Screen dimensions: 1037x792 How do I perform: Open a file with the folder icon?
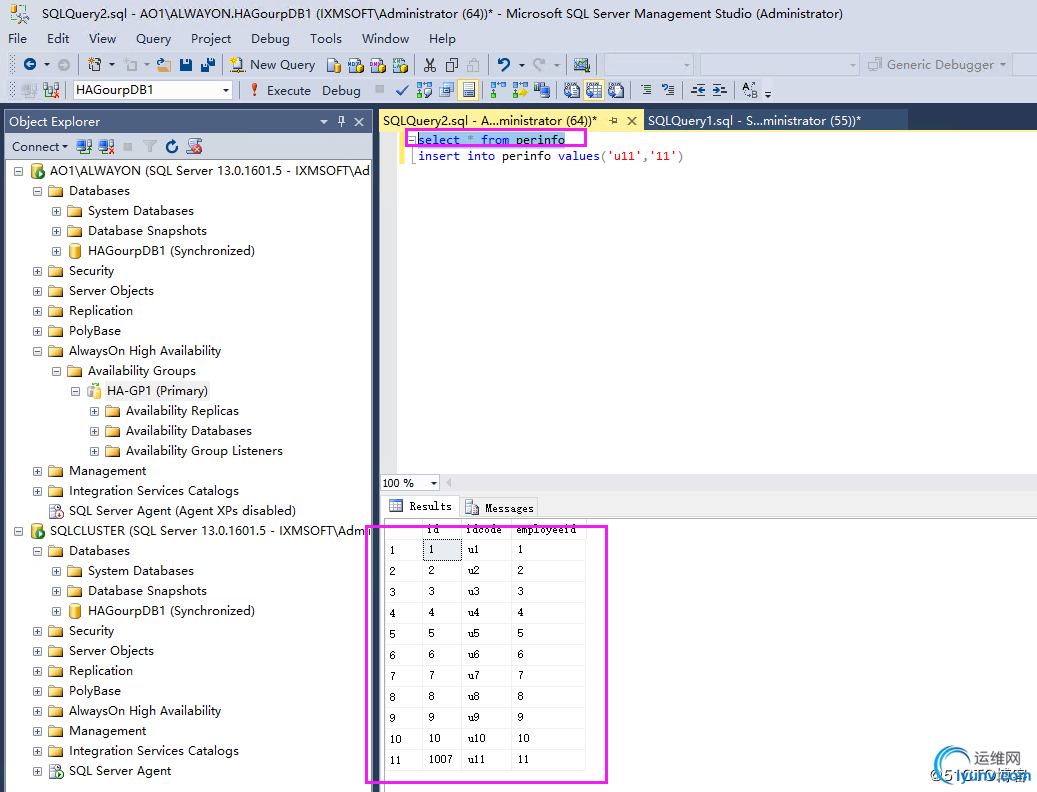point(163,64)
